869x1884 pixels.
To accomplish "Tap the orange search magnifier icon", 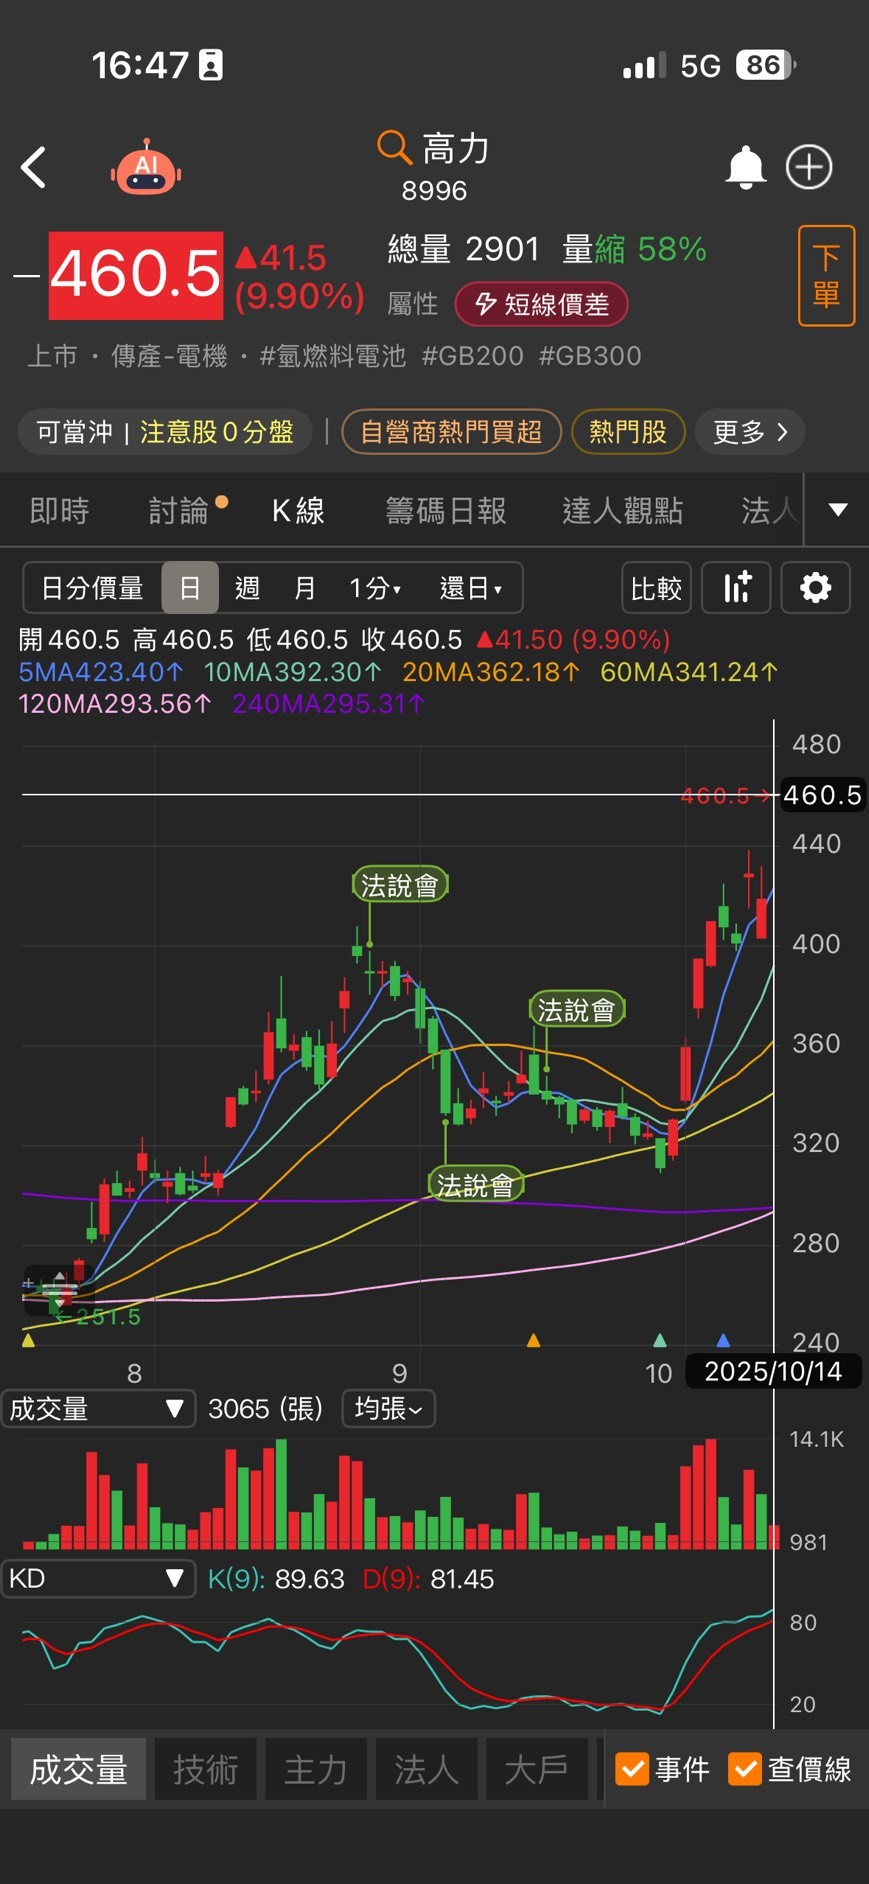I will click(394, 147).
